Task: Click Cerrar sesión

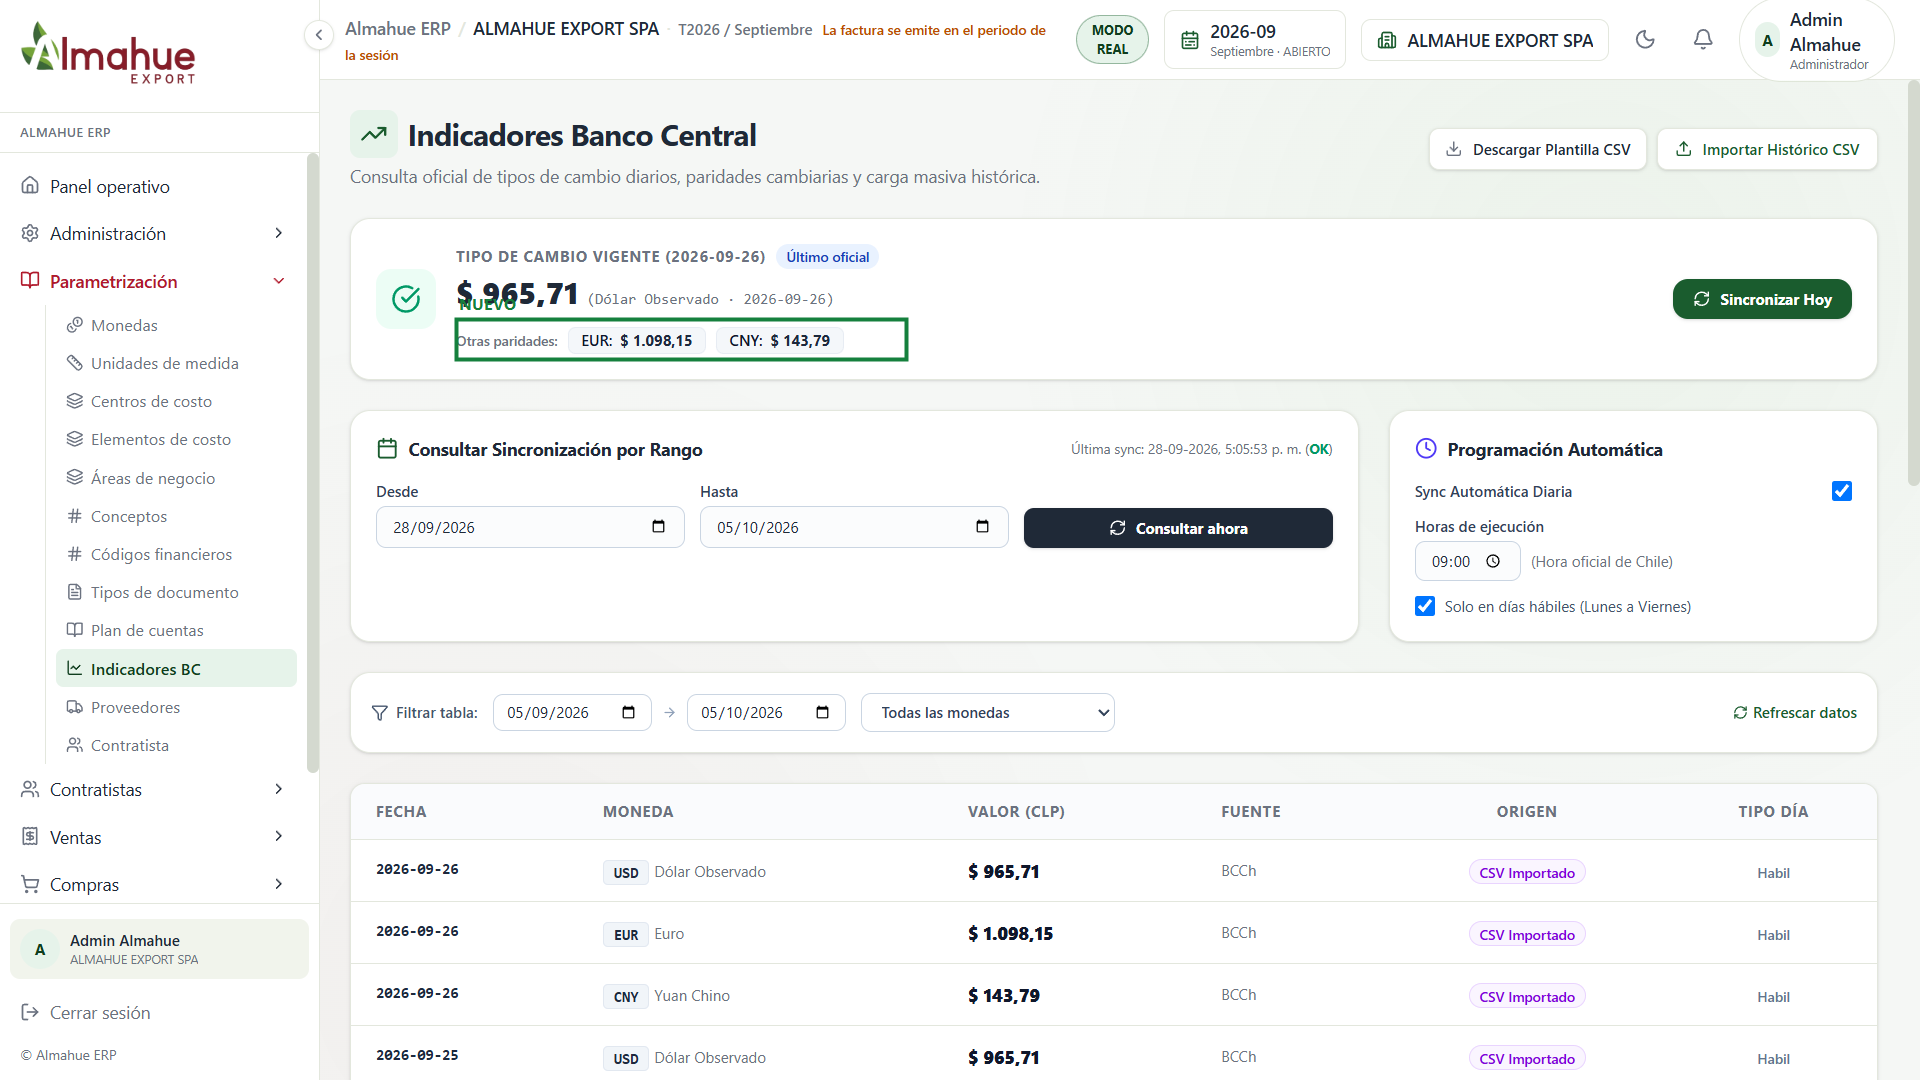Action: [x=86, y=1012]
